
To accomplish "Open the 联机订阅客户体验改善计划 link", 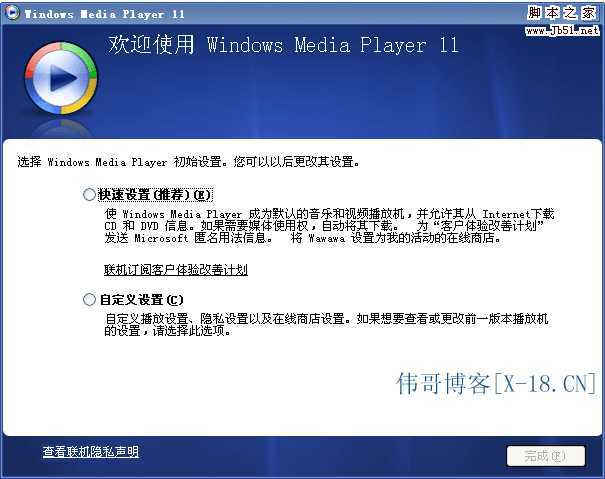I will tap(176, 269).
